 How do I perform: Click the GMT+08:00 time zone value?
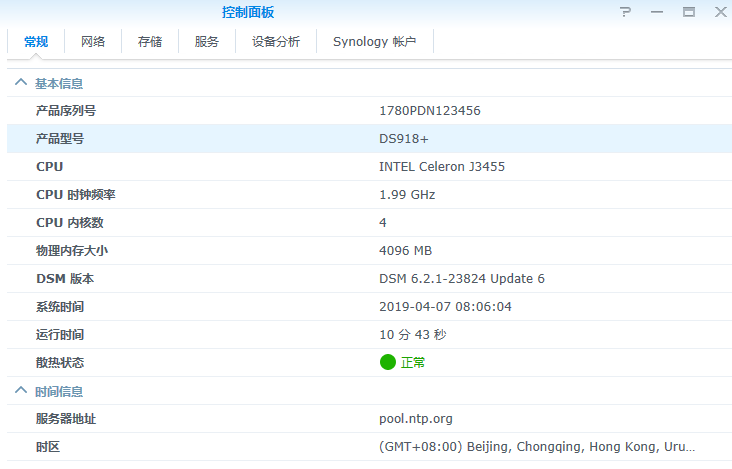point(536,447)
